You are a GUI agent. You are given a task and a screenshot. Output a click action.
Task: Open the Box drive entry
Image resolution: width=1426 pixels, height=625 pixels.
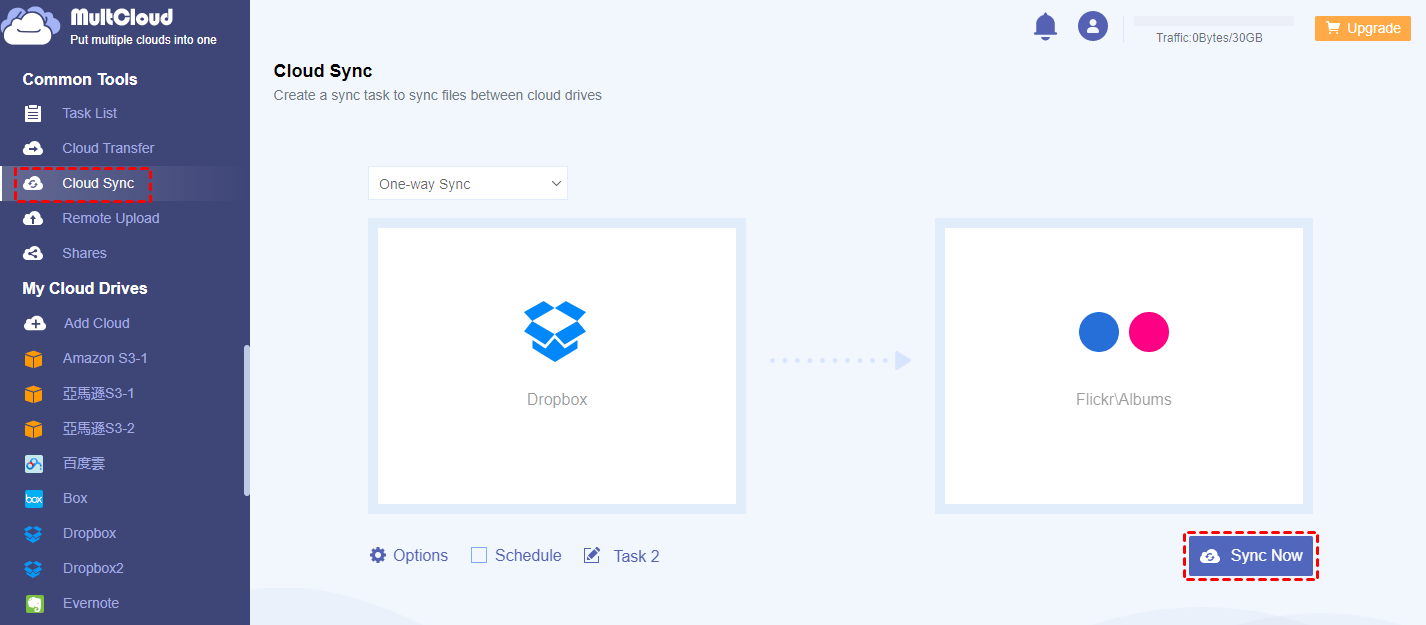[75, 498]
